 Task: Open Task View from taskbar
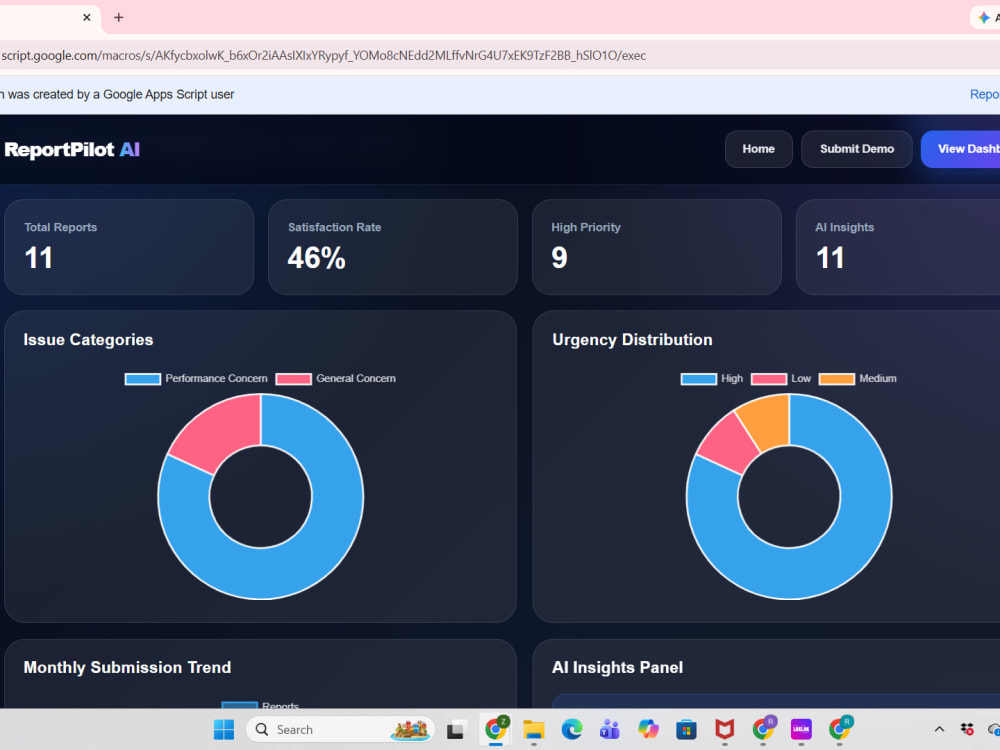click(455, 729)
